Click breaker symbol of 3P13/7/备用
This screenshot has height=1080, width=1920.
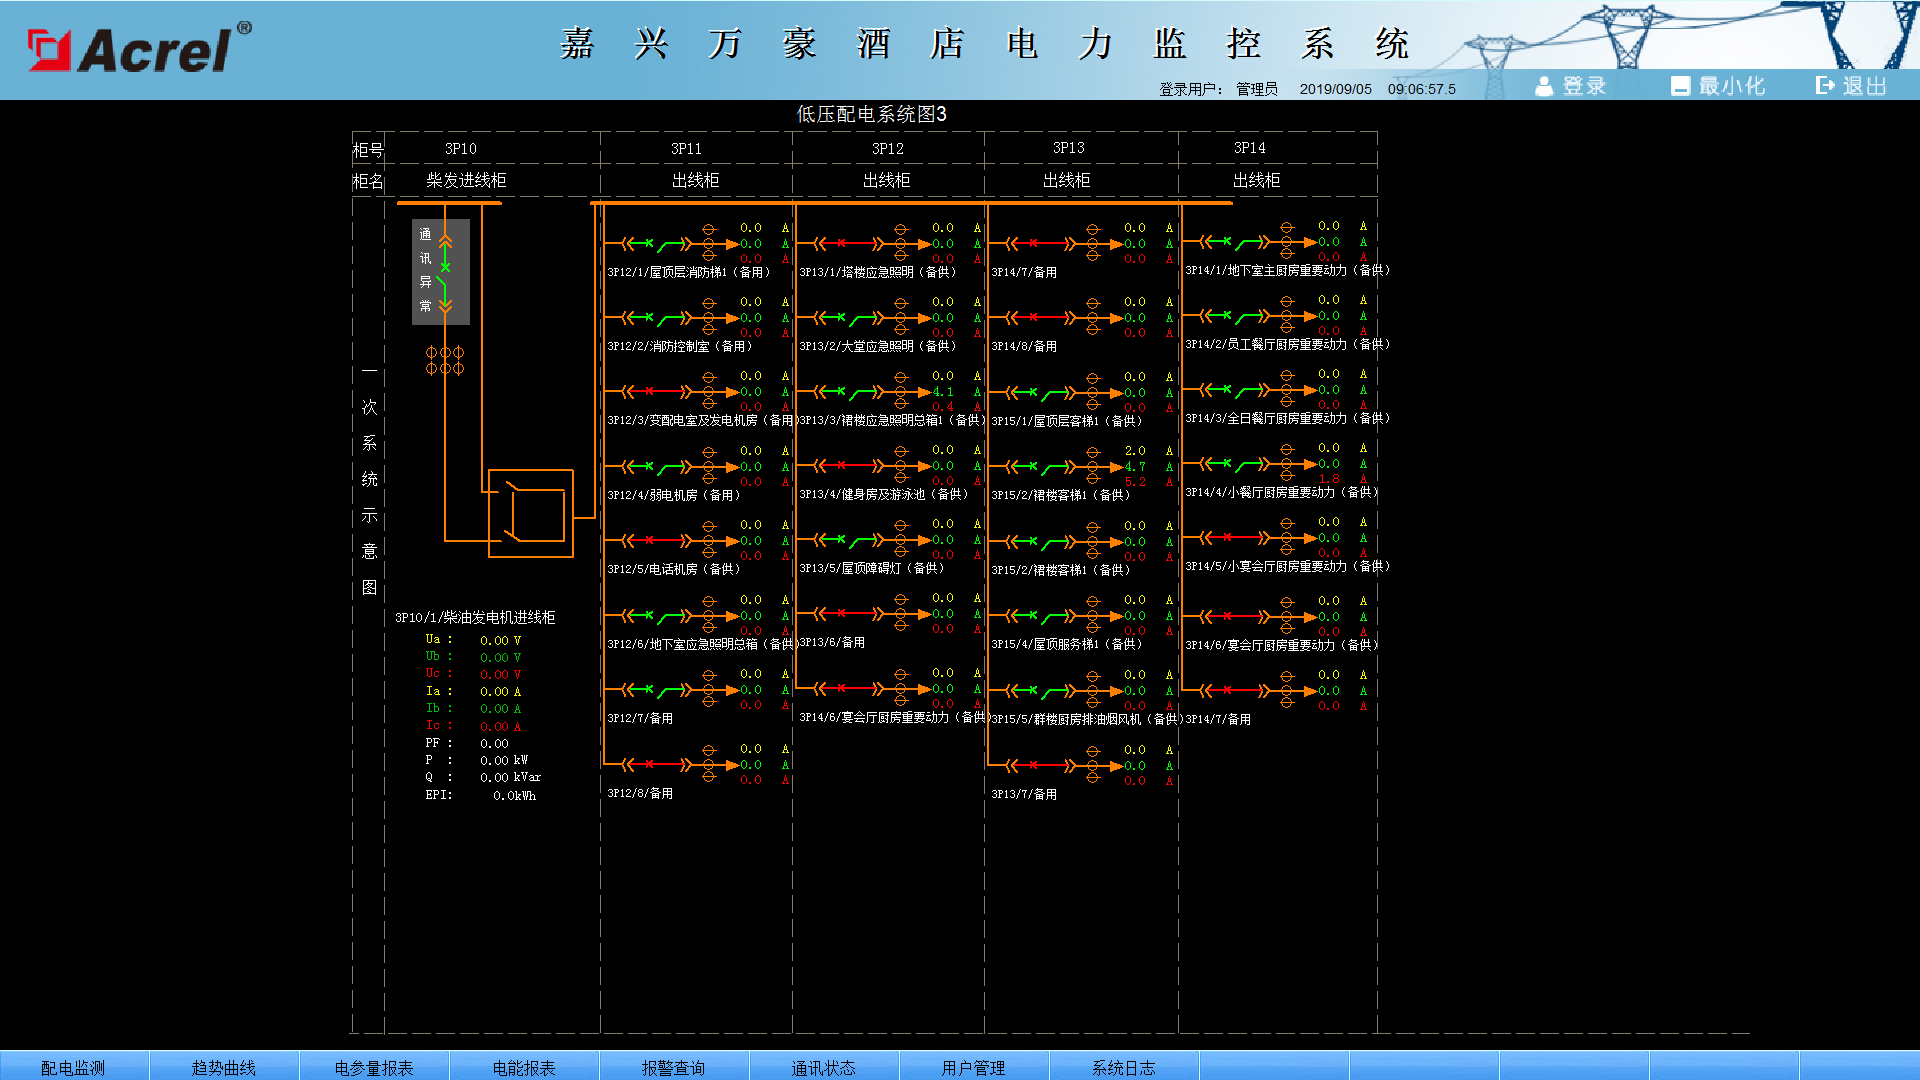click(x=1040, y=765)
